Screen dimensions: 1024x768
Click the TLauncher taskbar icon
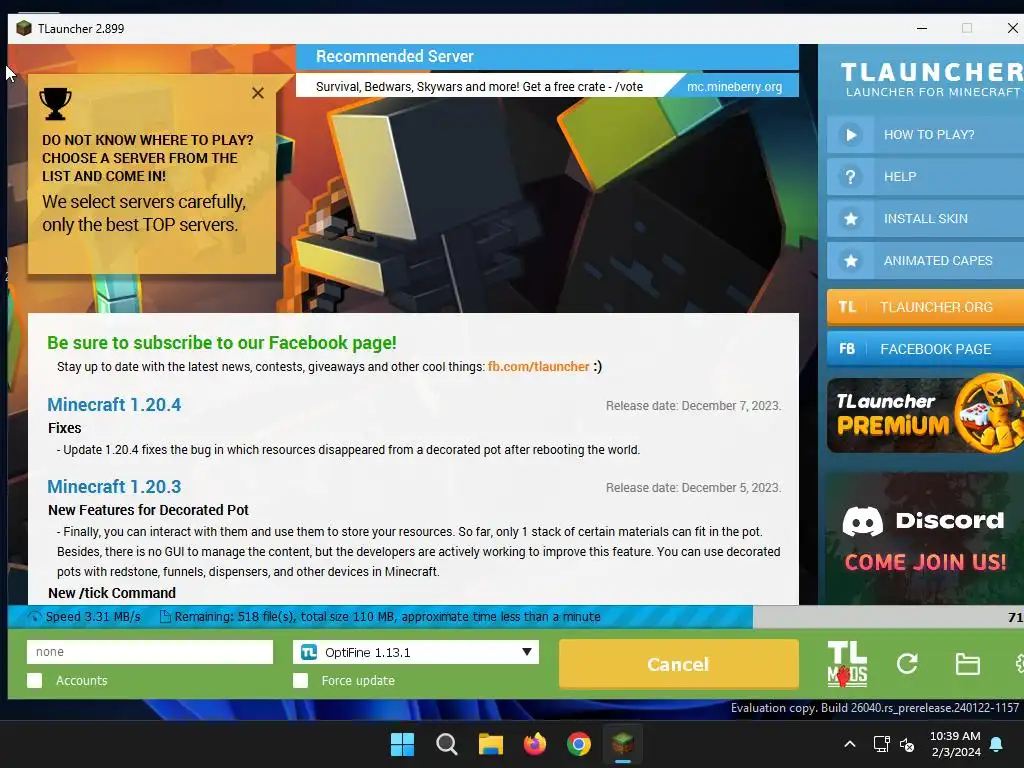point(623,744)
